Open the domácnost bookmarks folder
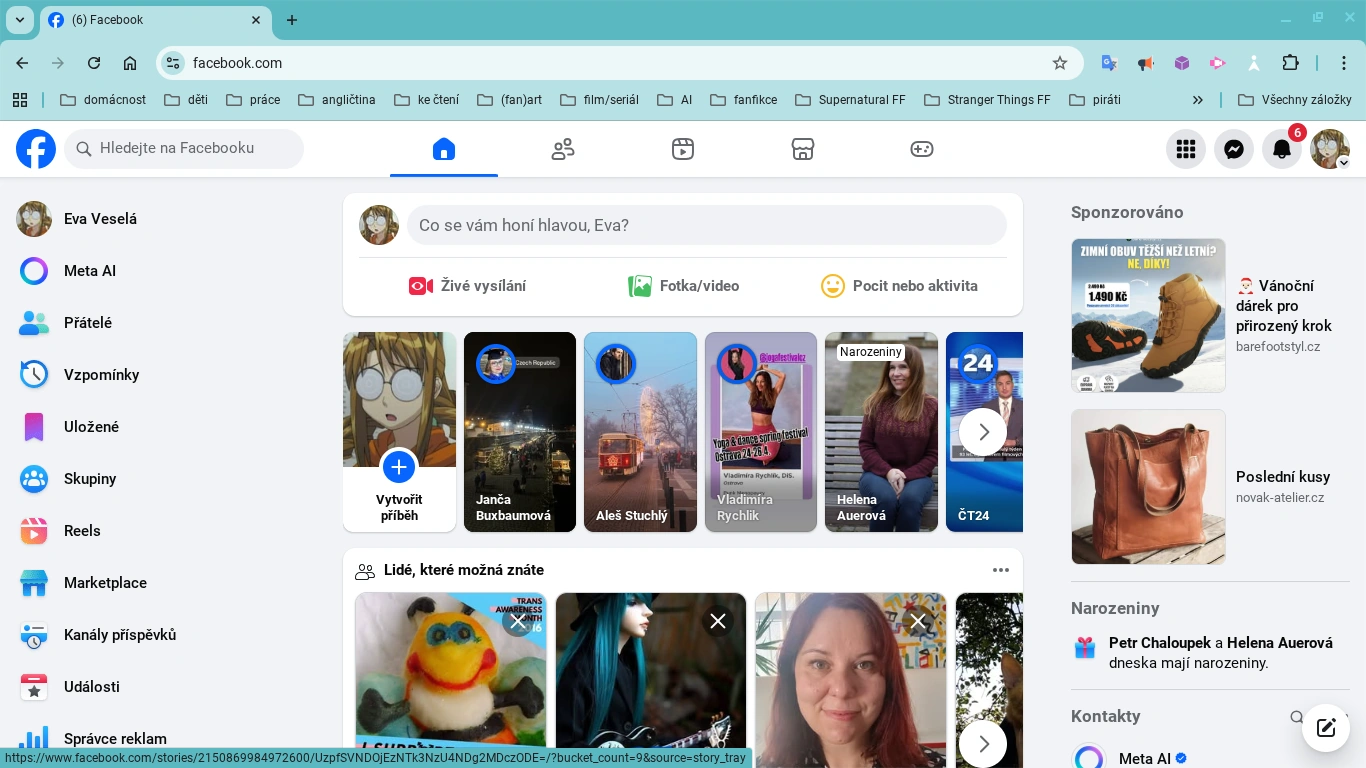 click(103, 100)
